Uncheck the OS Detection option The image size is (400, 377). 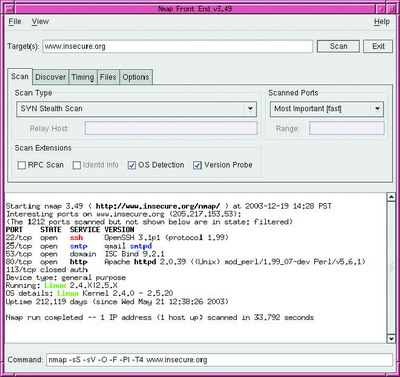click(x=132, y=165)
